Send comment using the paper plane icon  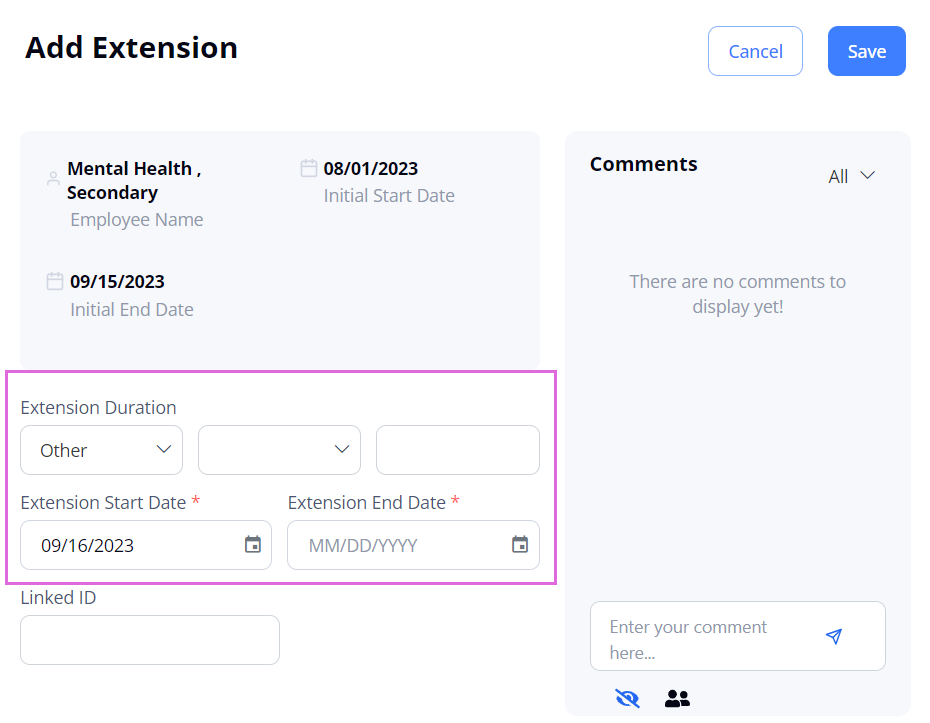click(x=834, y=636)
